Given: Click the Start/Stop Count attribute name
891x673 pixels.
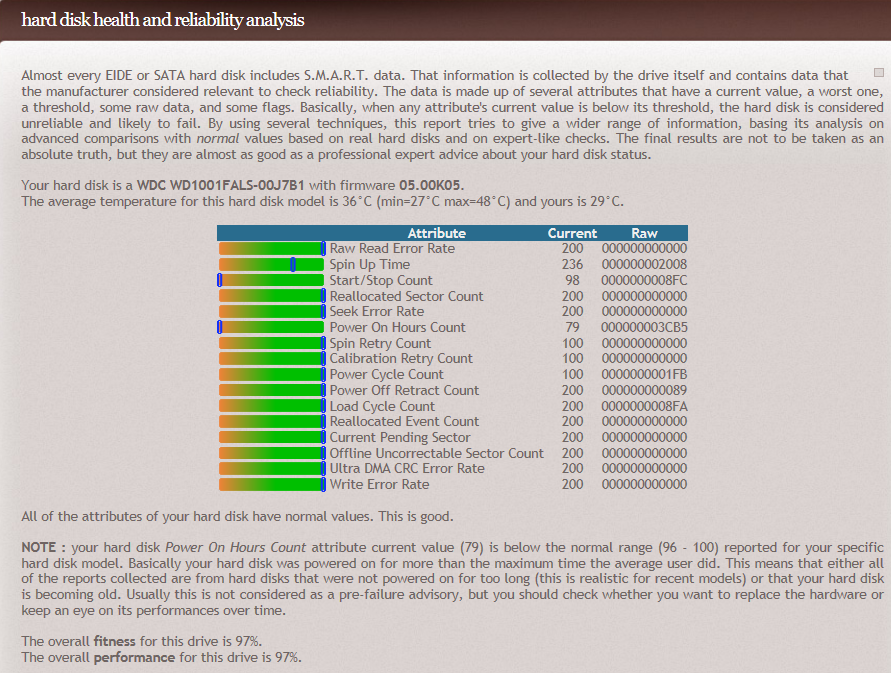Looking at the screenshot, I should (381, 280).
